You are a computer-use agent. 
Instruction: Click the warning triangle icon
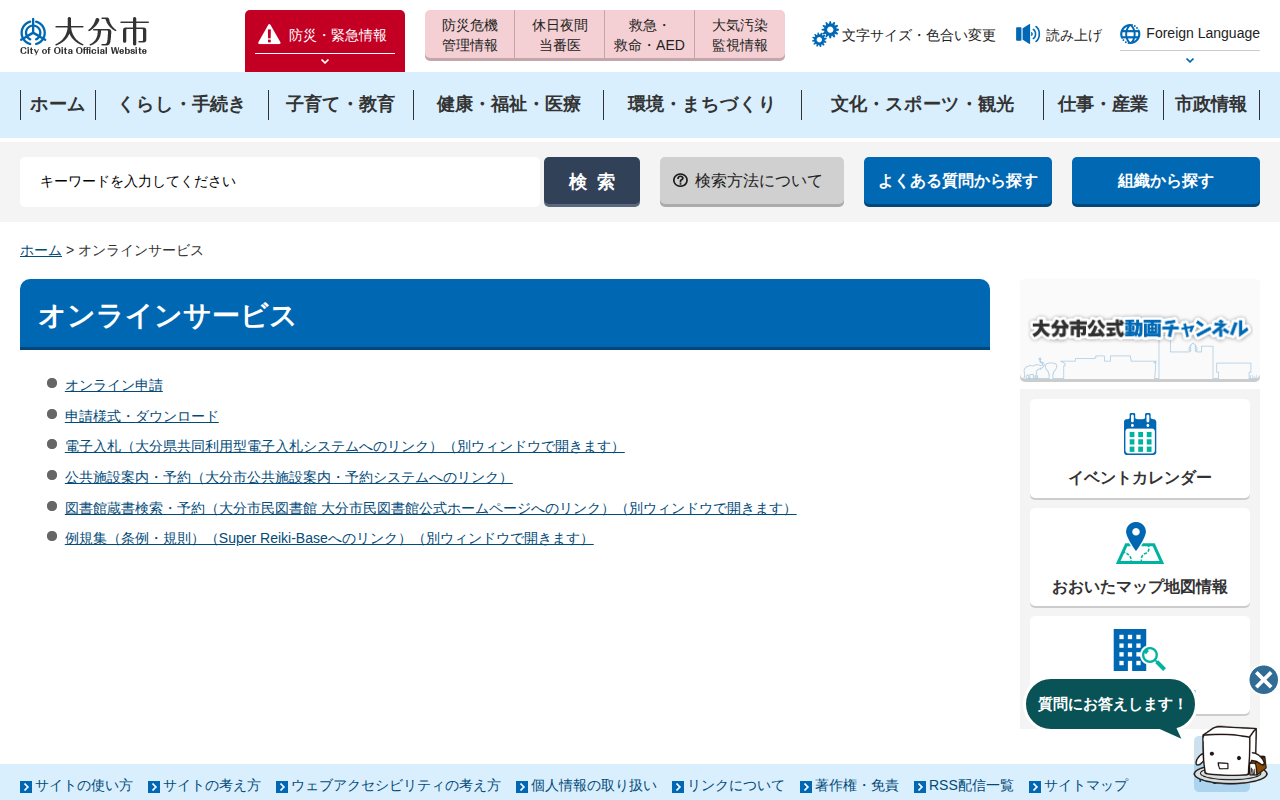(269, 35)
